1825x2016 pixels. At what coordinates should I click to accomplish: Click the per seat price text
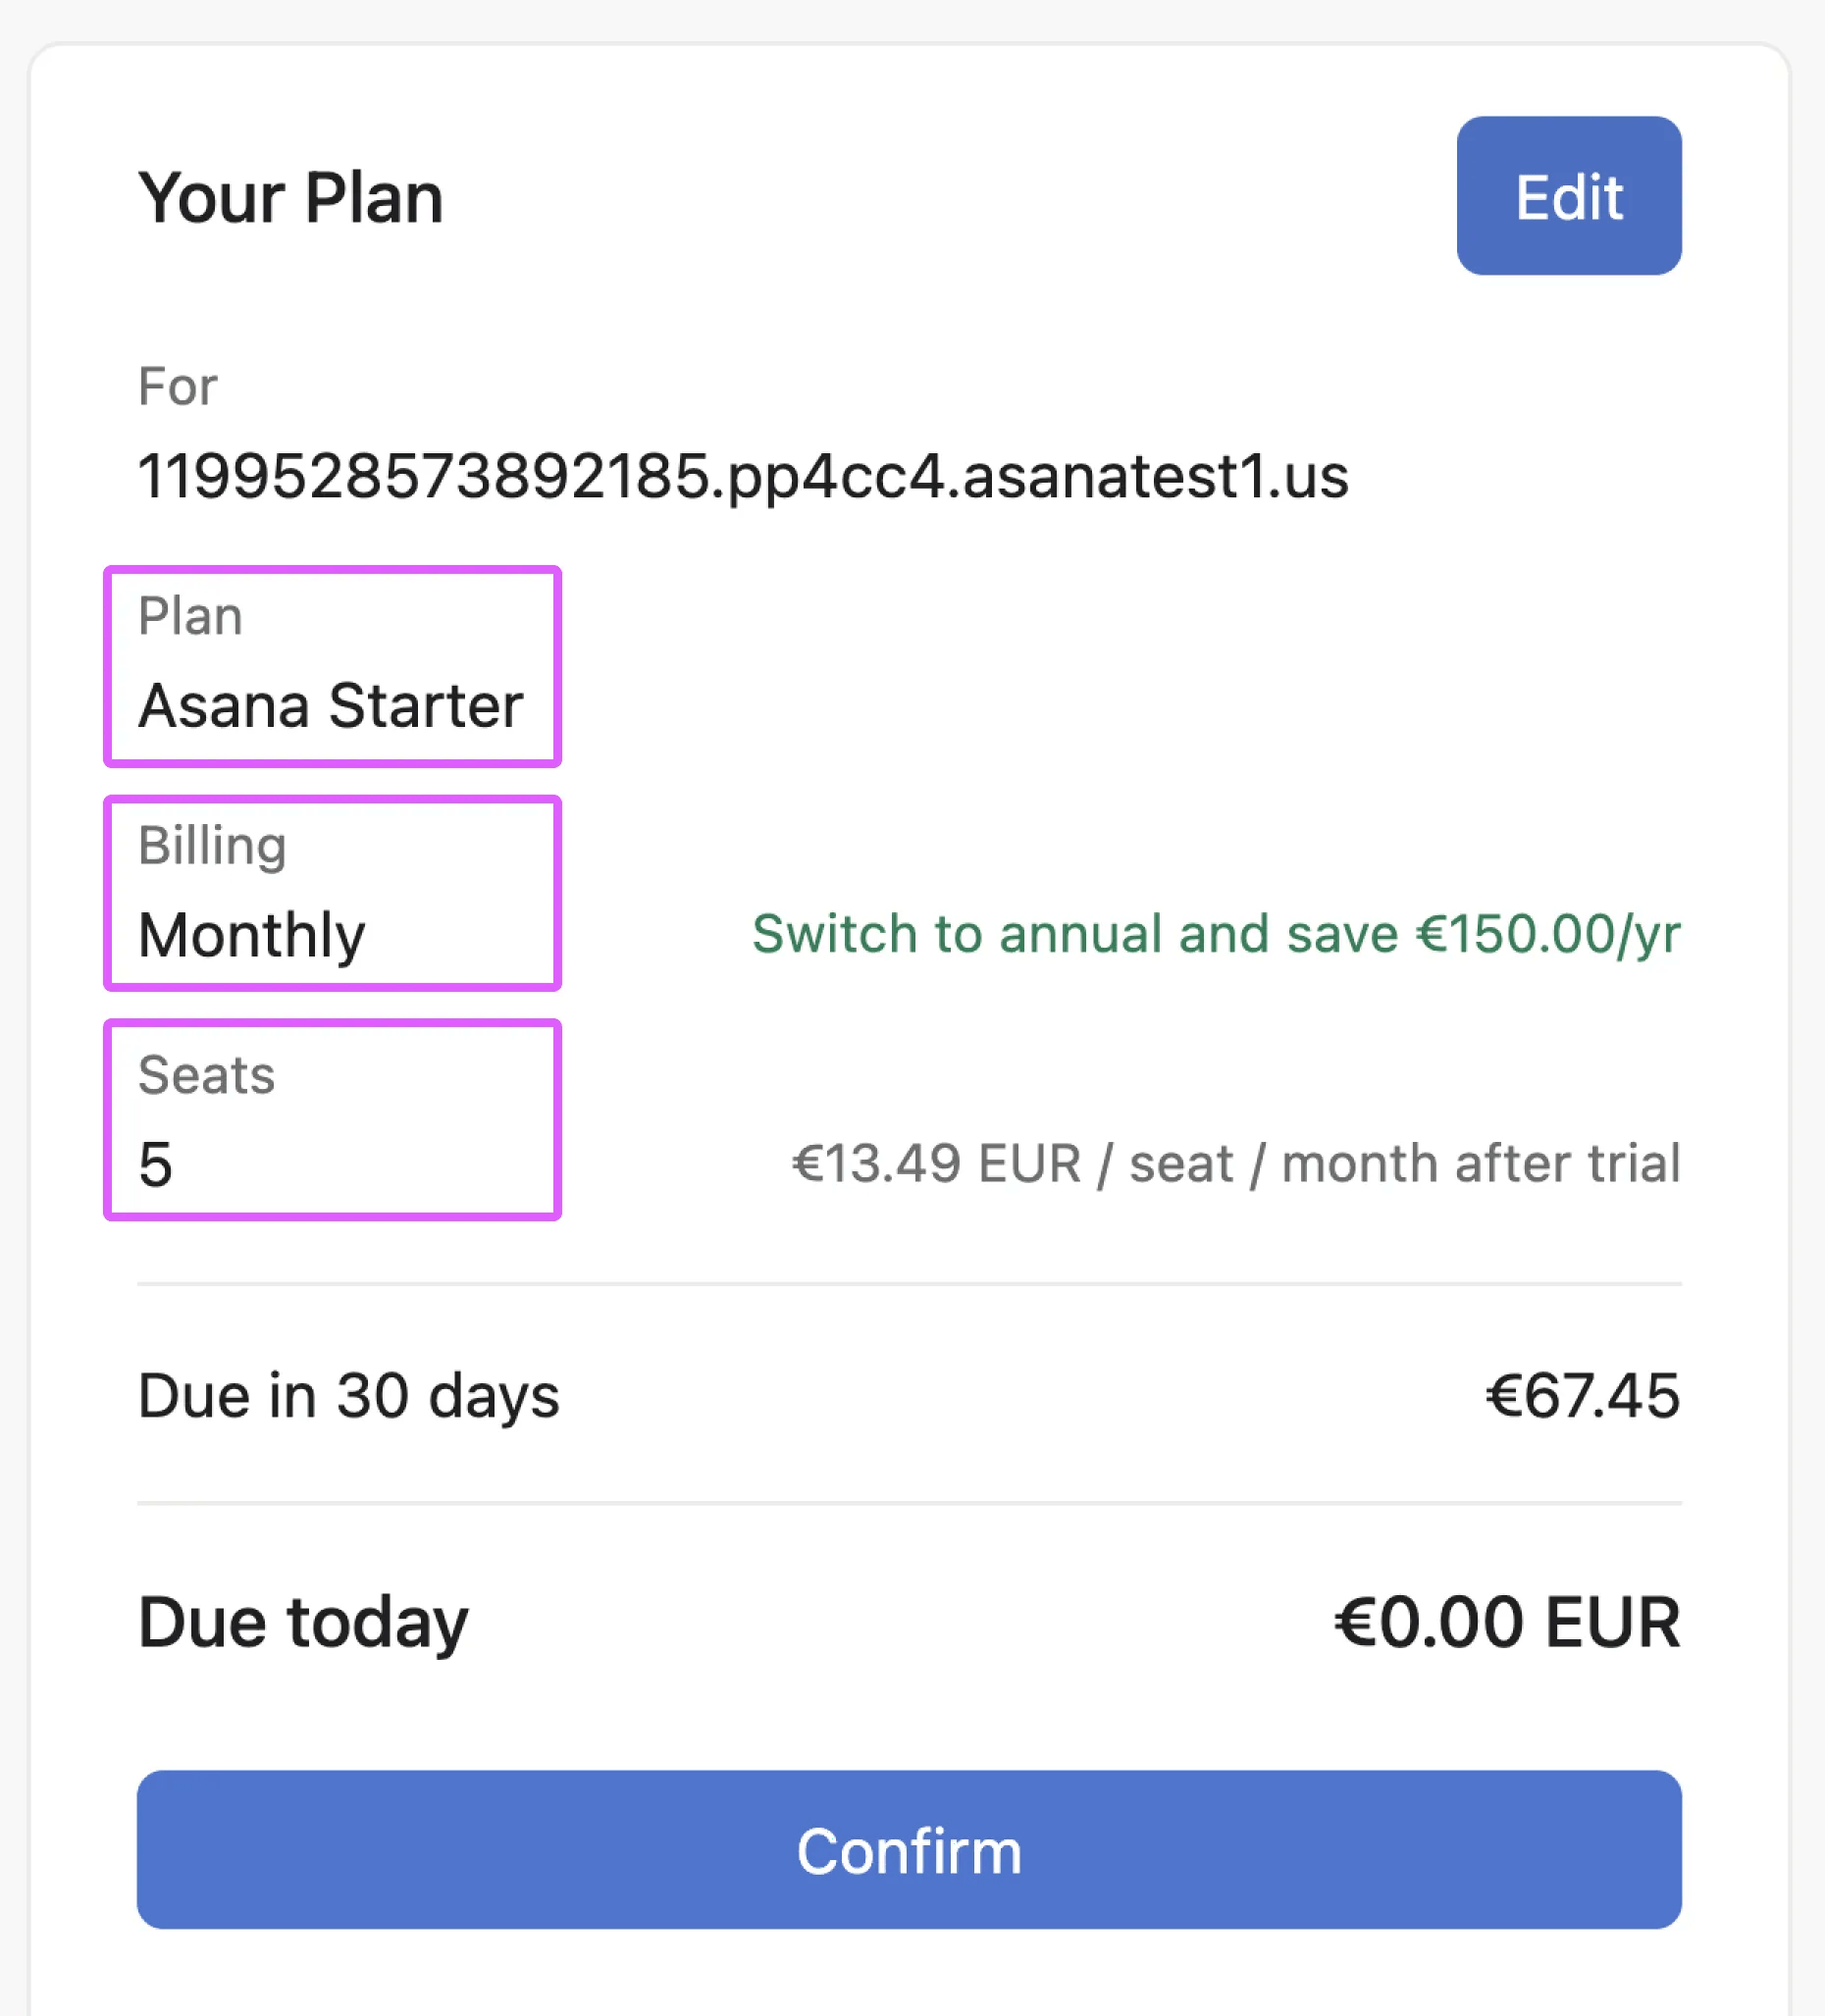[1235, 1164]
